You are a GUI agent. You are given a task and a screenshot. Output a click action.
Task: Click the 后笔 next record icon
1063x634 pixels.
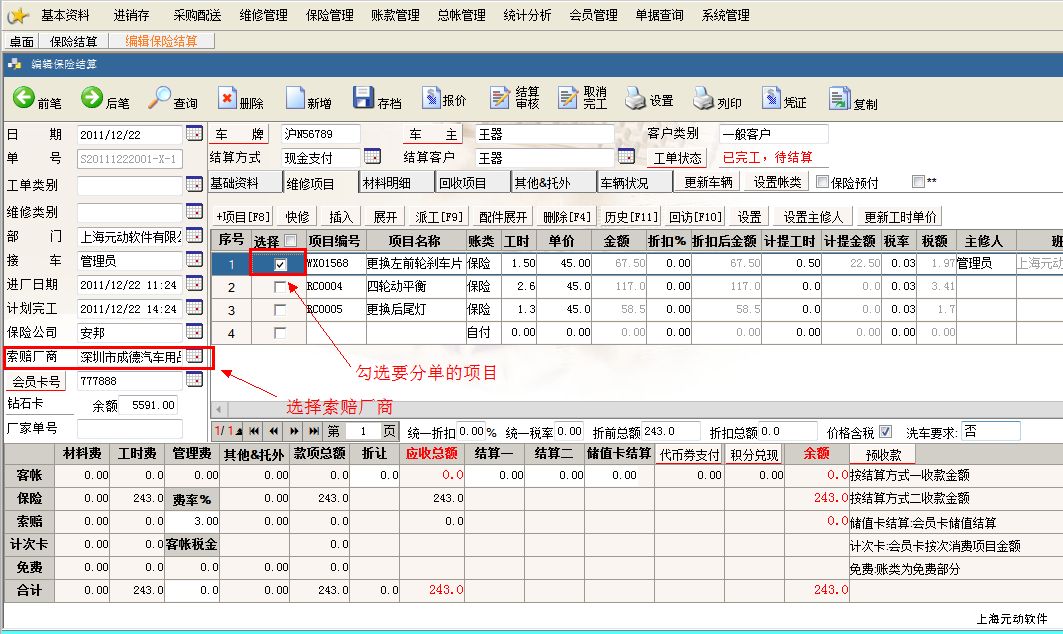(x=92, y=98)
